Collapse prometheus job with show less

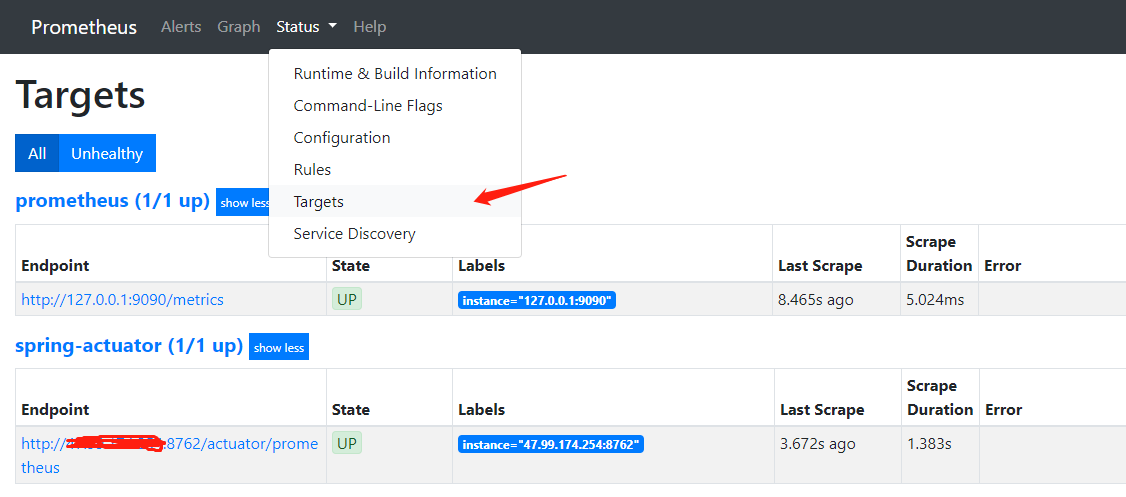click(x=243, y=203)
